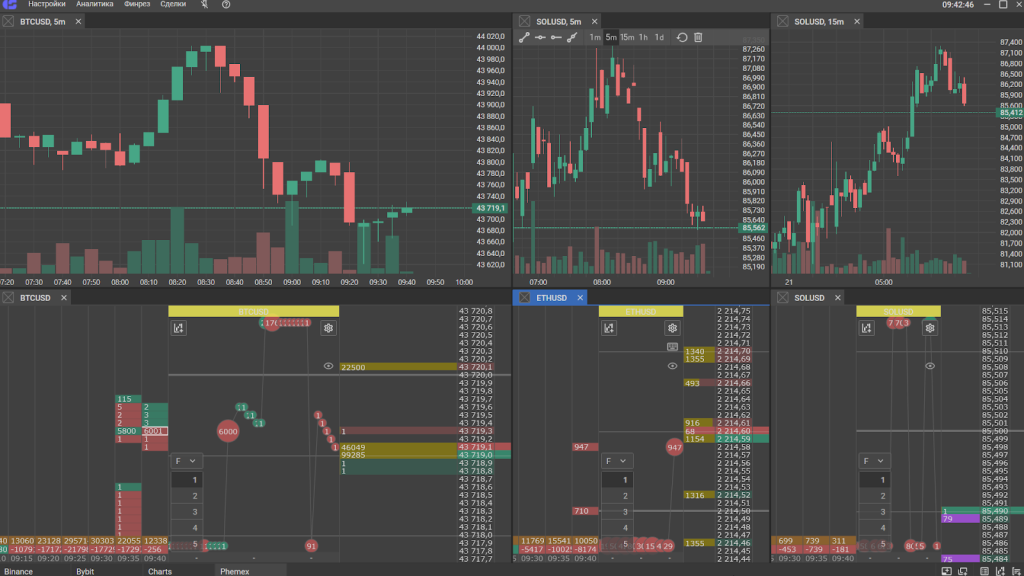Select the BTCUSD order book tab

click(35, 298)
